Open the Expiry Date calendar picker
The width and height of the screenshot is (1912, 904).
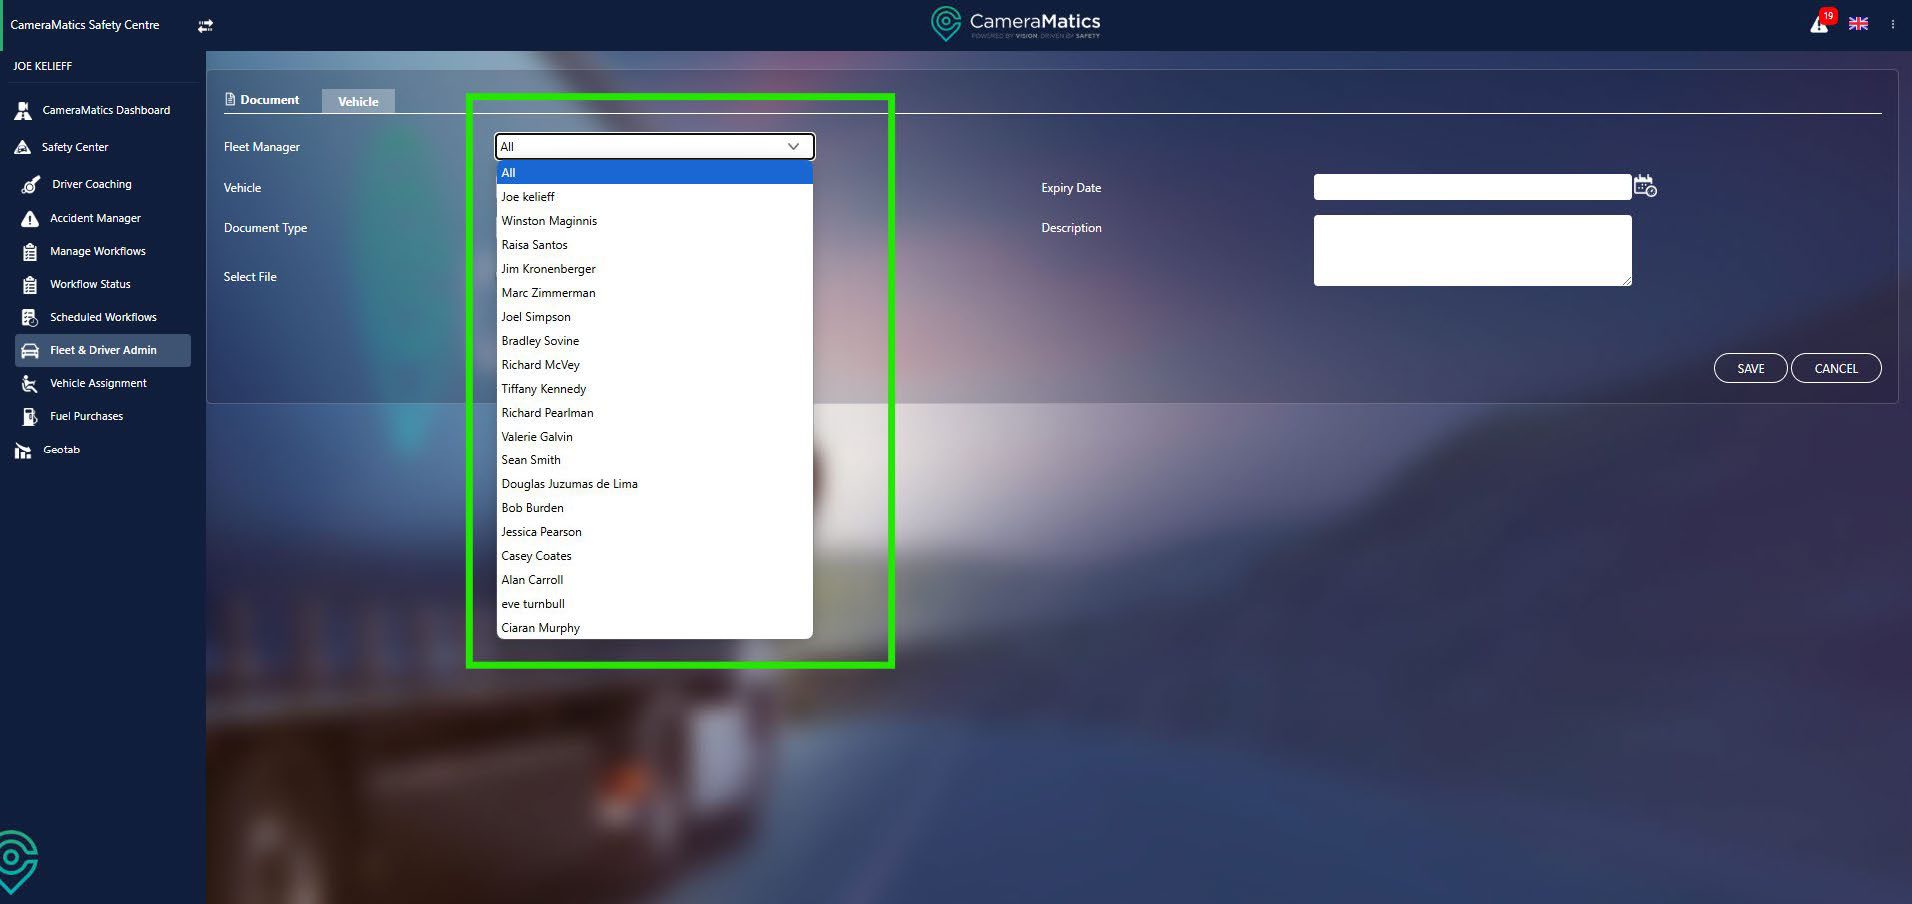1644,186
